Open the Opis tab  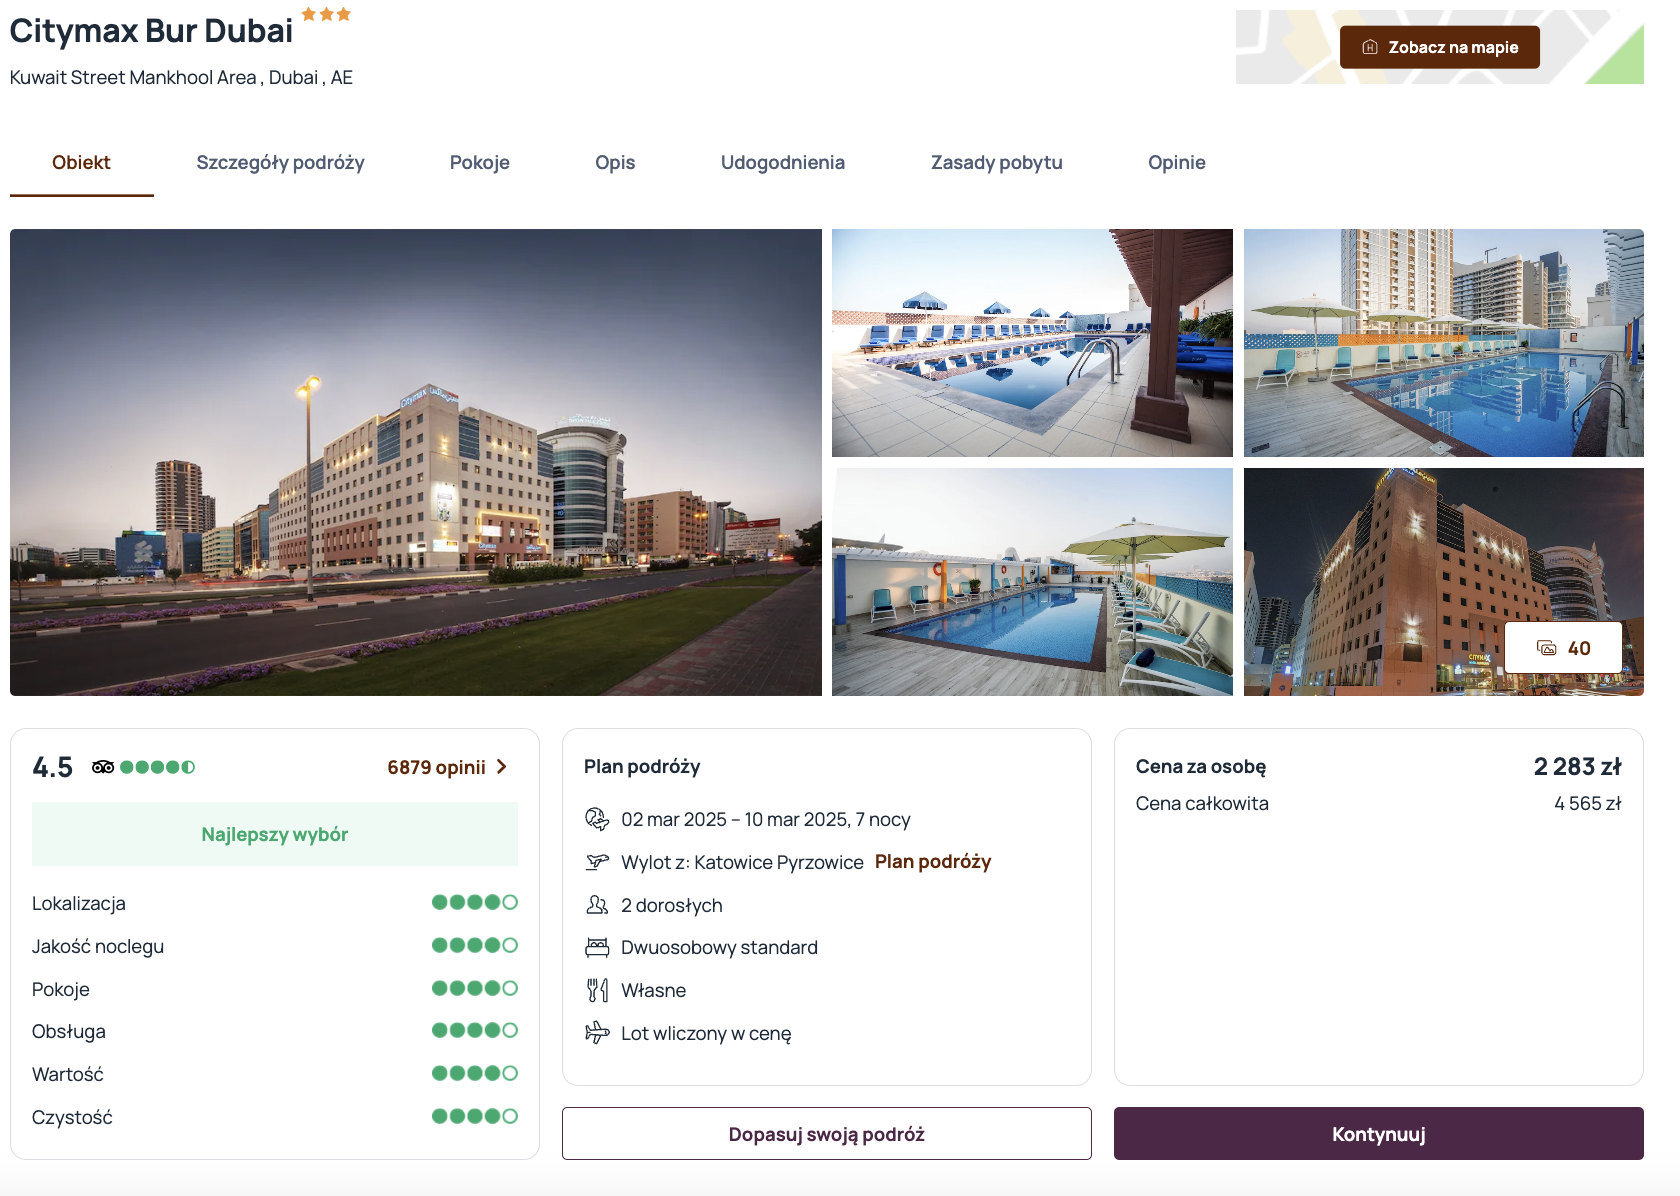point(615,162)
